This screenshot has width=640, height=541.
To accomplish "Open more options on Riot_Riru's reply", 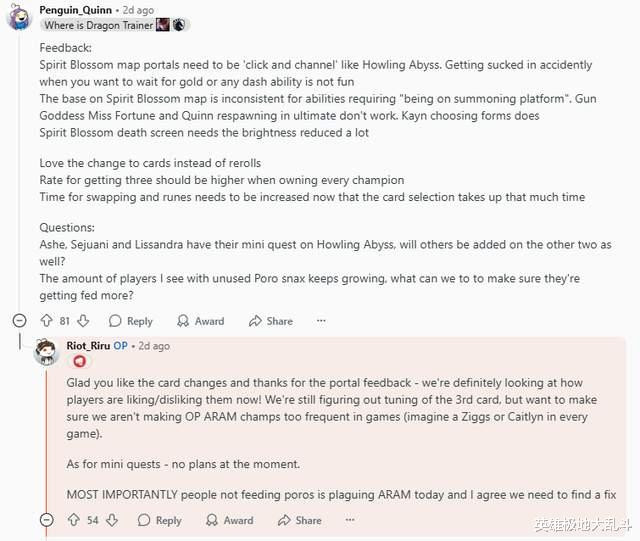I will (x=350, y=520).
